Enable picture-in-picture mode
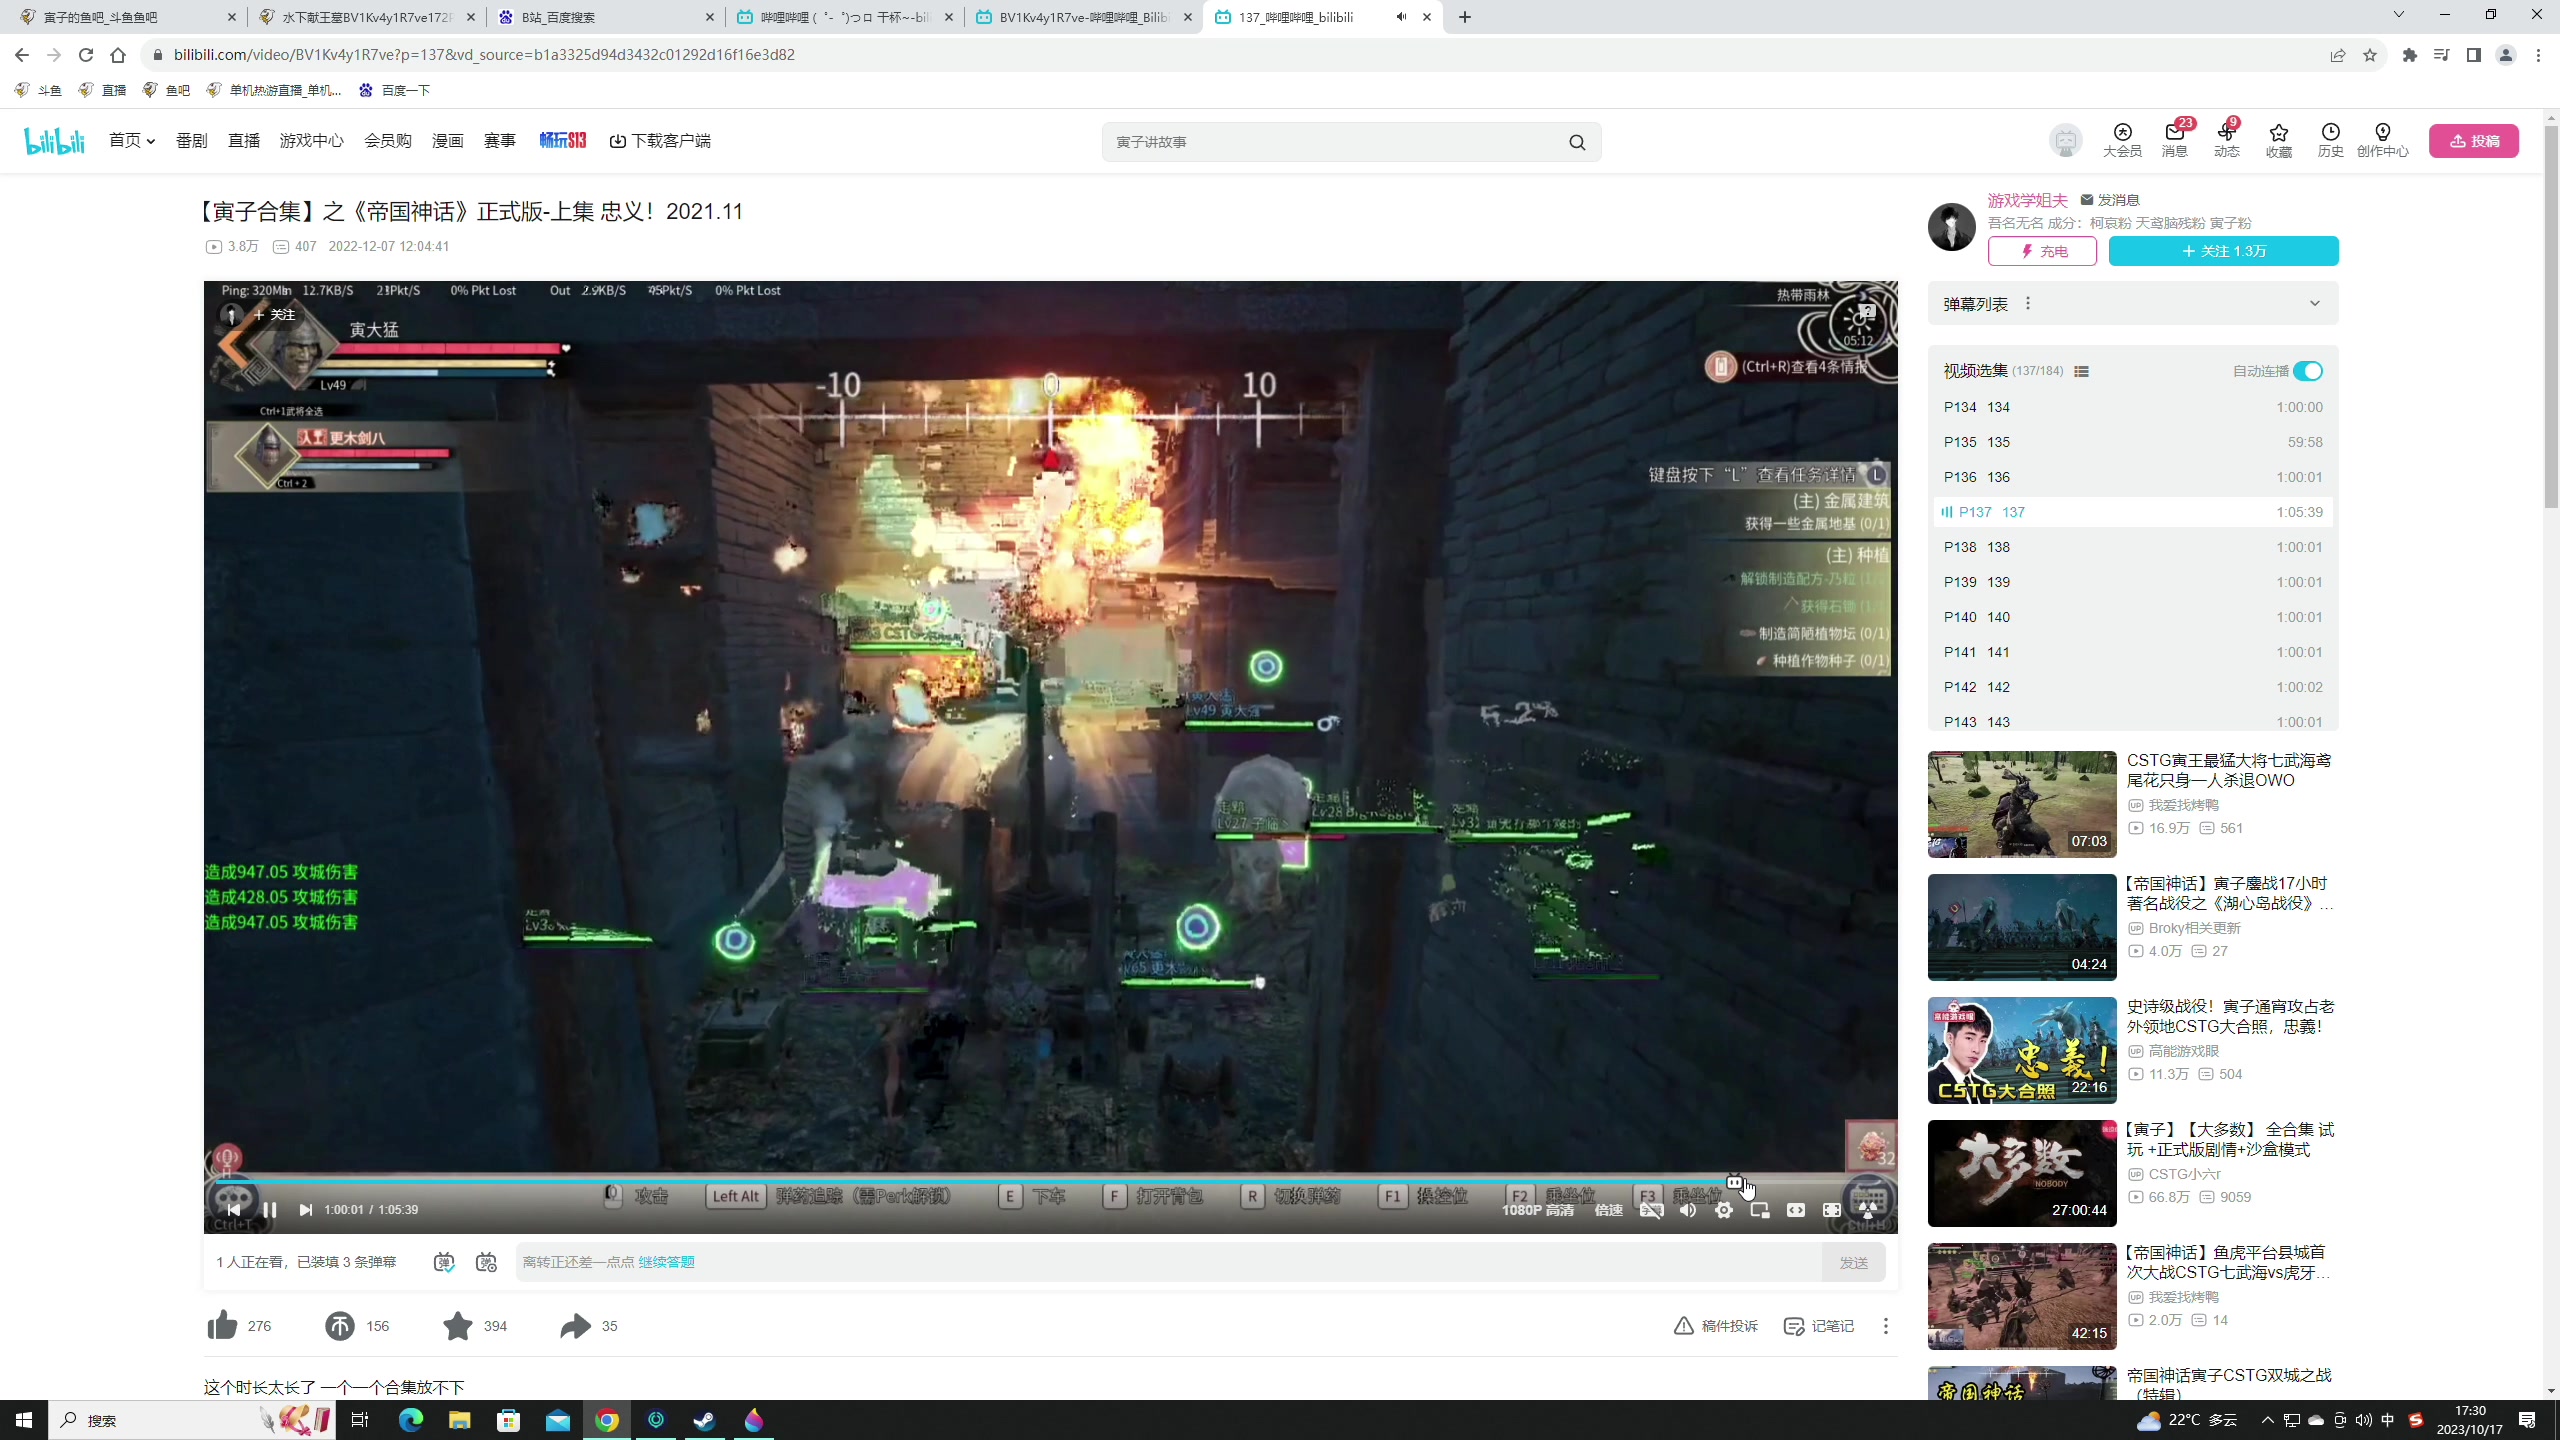Screen dimensions: 2560x1440 (x=1760, y=1210)
